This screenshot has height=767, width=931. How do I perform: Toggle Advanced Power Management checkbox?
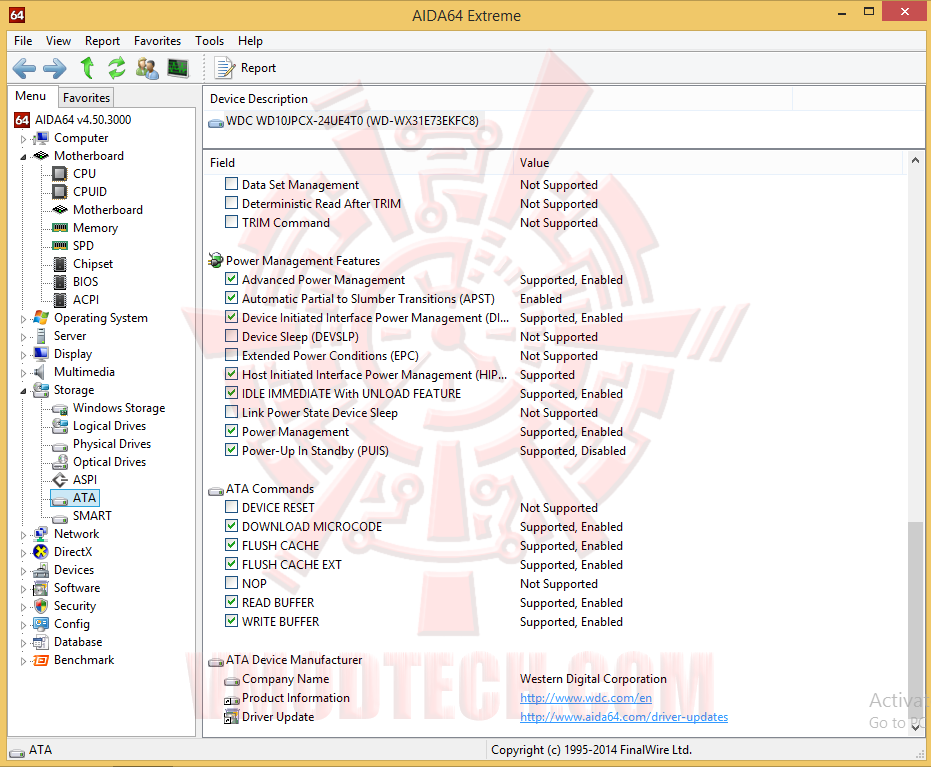click(x=232, y=279)
